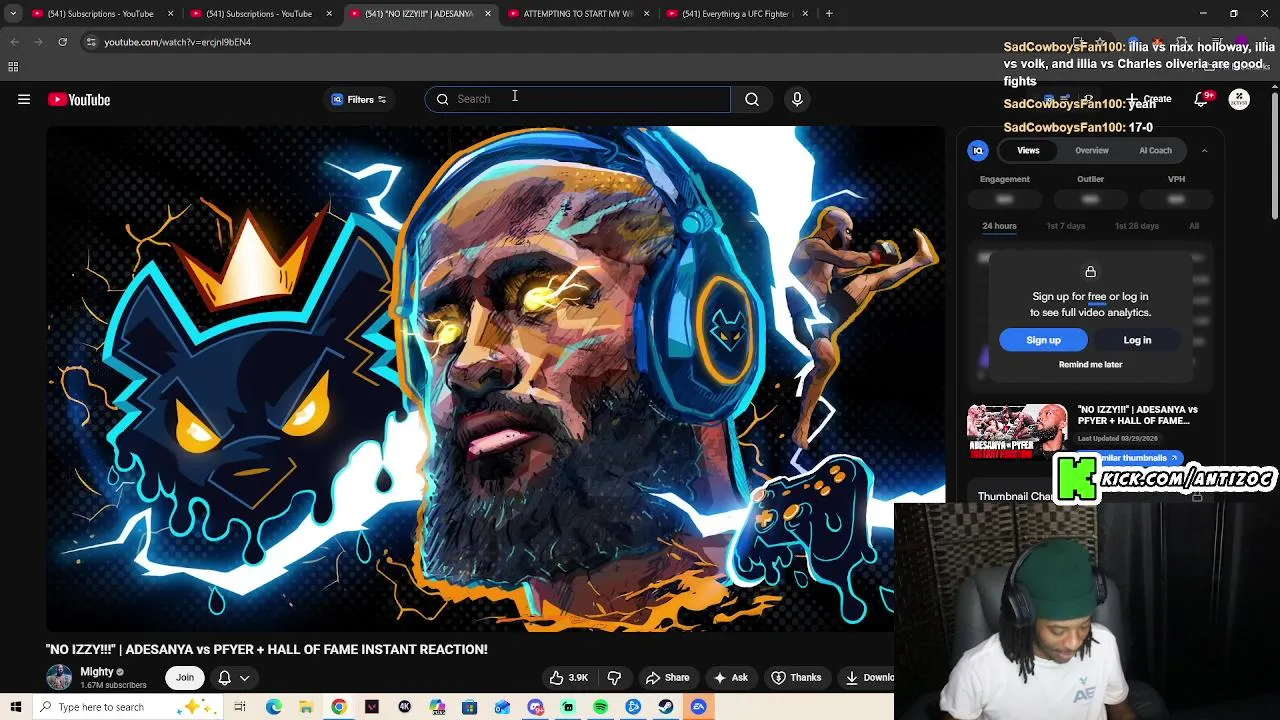Click the Log in button
Screen dimensions: 1280x720
1137,340
